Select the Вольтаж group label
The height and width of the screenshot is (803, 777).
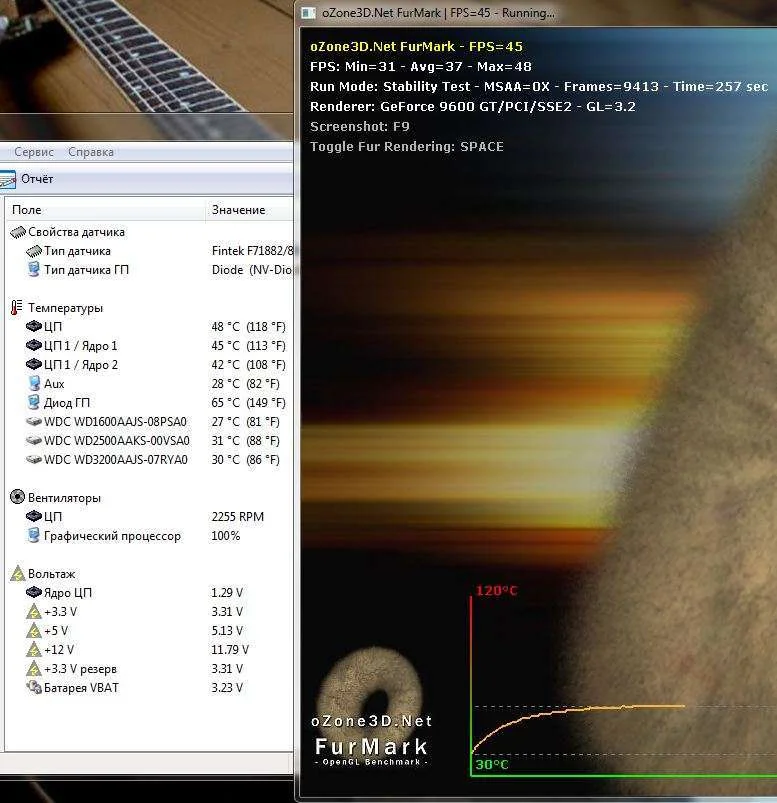[51, 574]
